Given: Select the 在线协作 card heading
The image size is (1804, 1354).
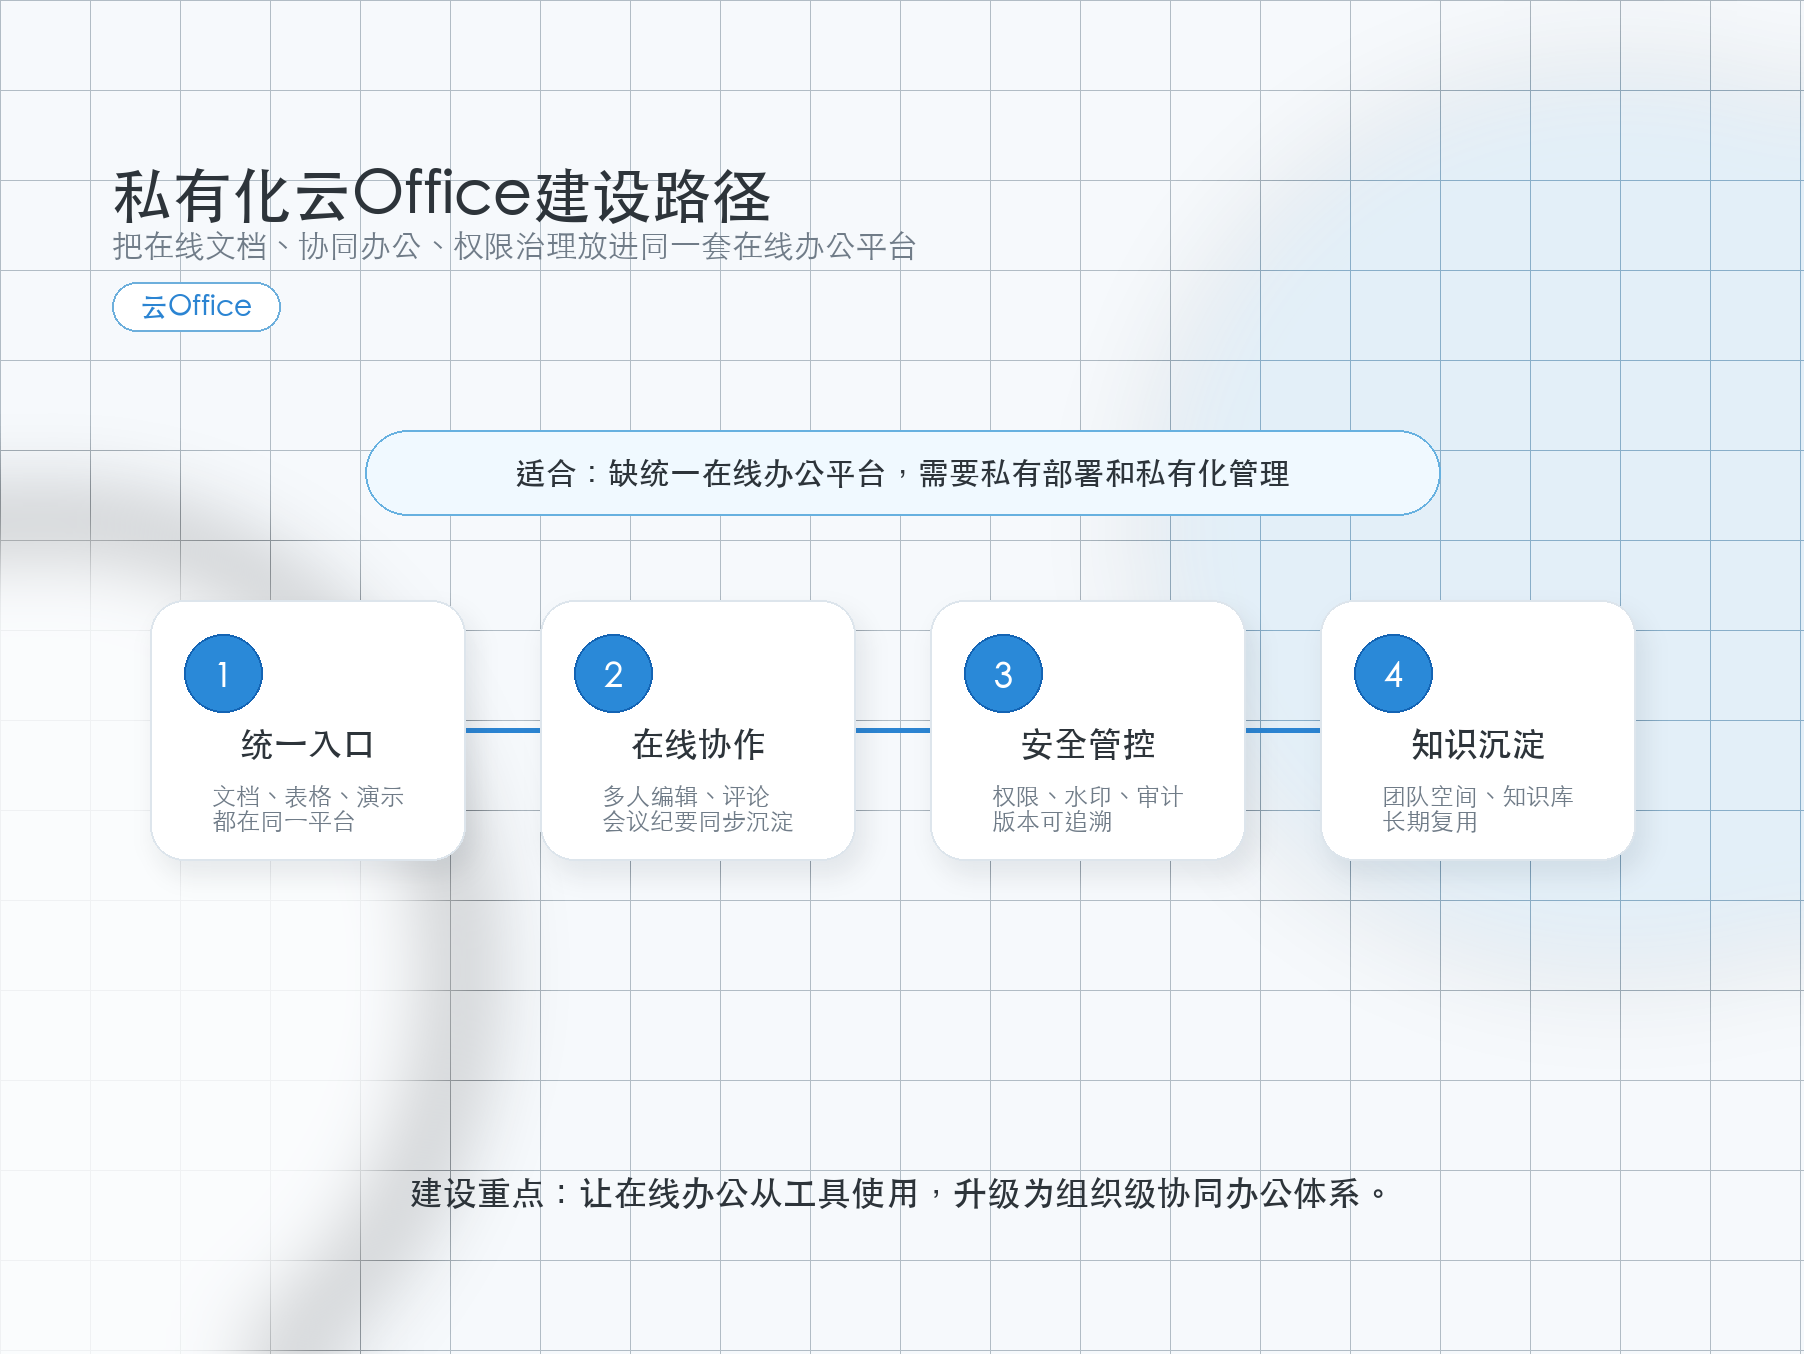Looking at the screenshot, I should pyautogui.click(x=698, y=744).
